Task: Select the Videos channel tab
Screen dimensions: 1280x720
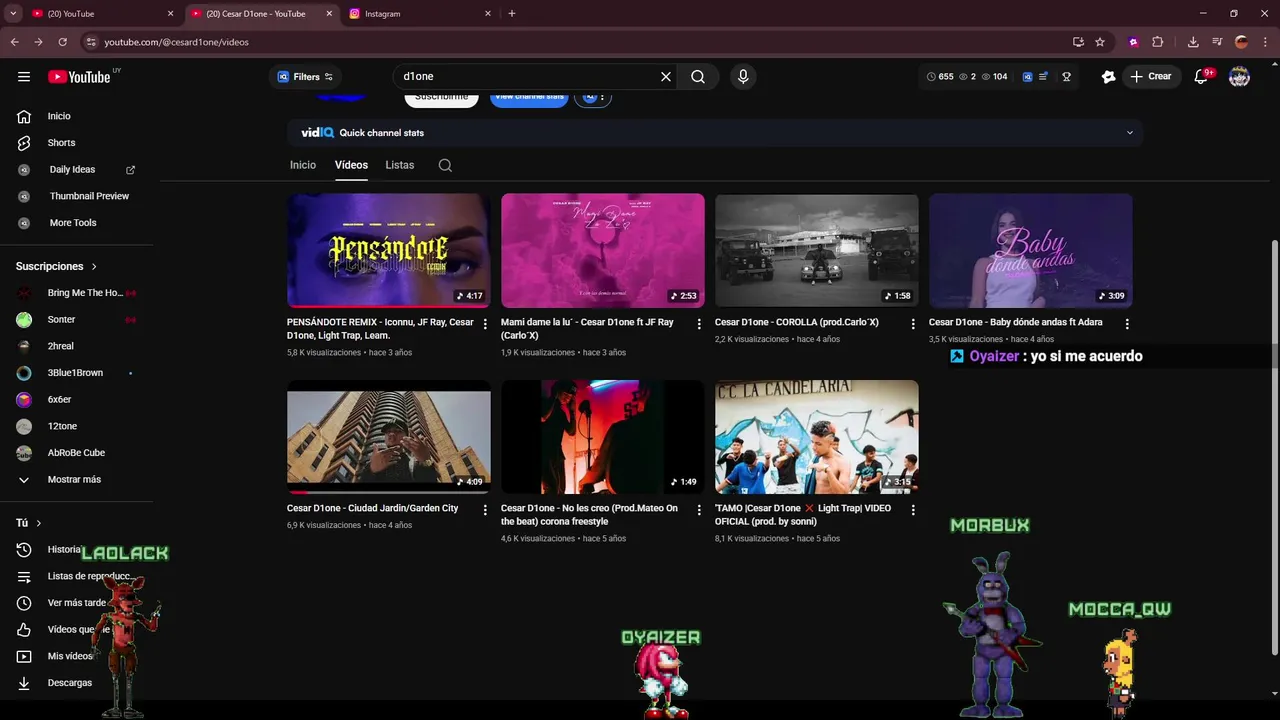Action: [x=351, y=165]
